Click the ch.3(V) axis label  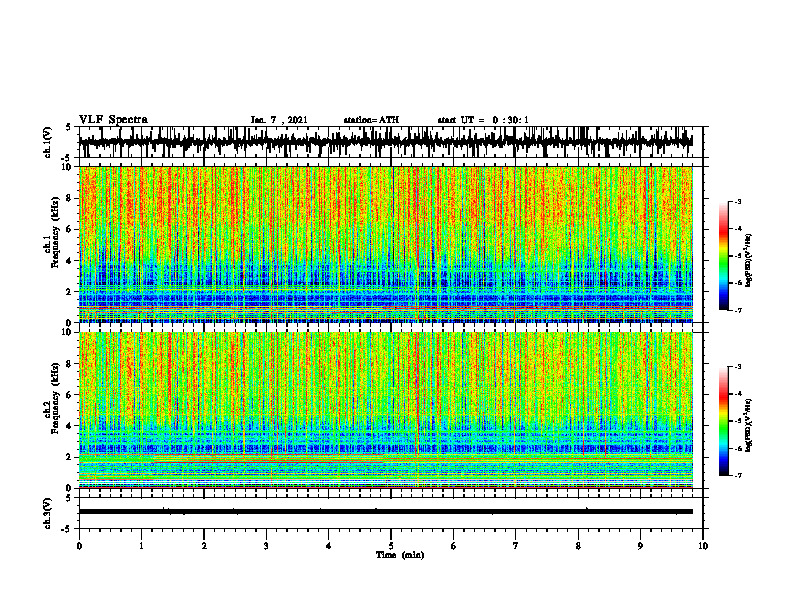tap(47, 513)
